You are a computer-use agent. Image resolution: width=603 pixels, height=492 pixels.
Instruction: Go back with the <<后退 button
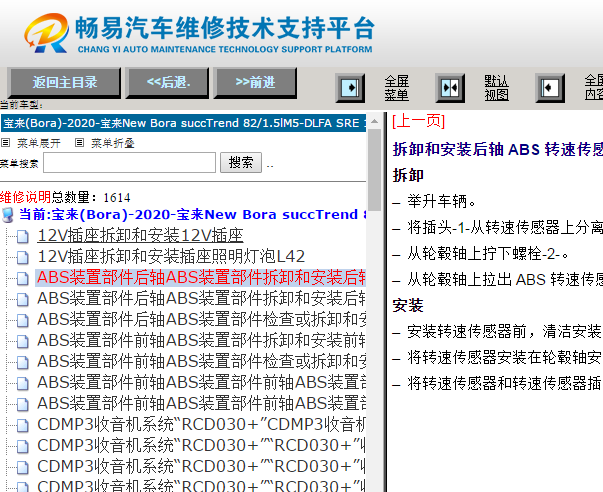click(168, 82)
